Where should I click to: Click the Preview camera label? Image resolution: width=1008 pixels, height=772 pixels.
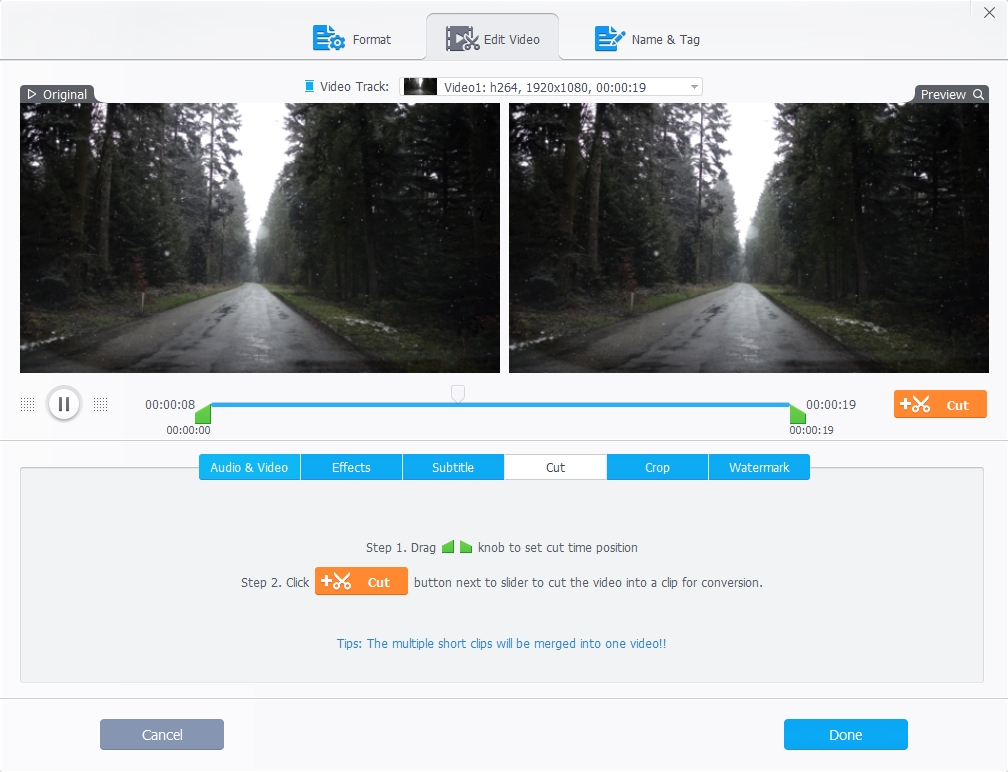(x=951, y=94)
